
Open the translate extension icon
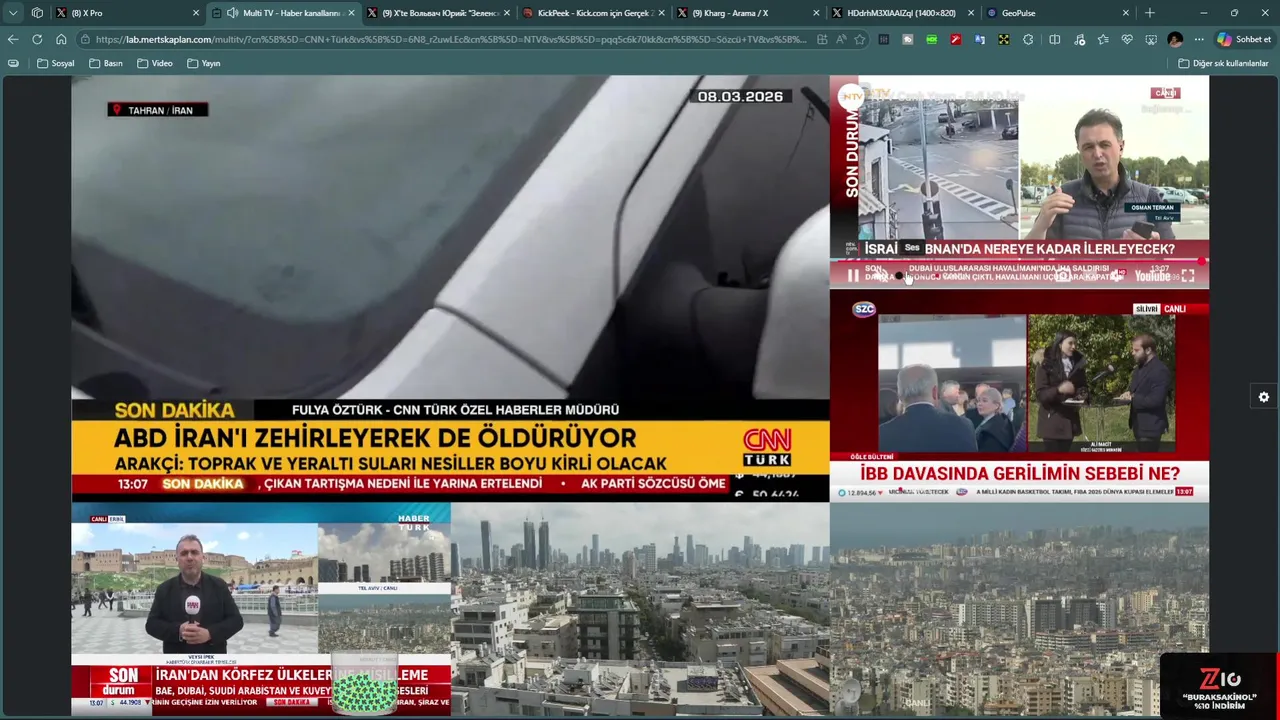(980, 39)
